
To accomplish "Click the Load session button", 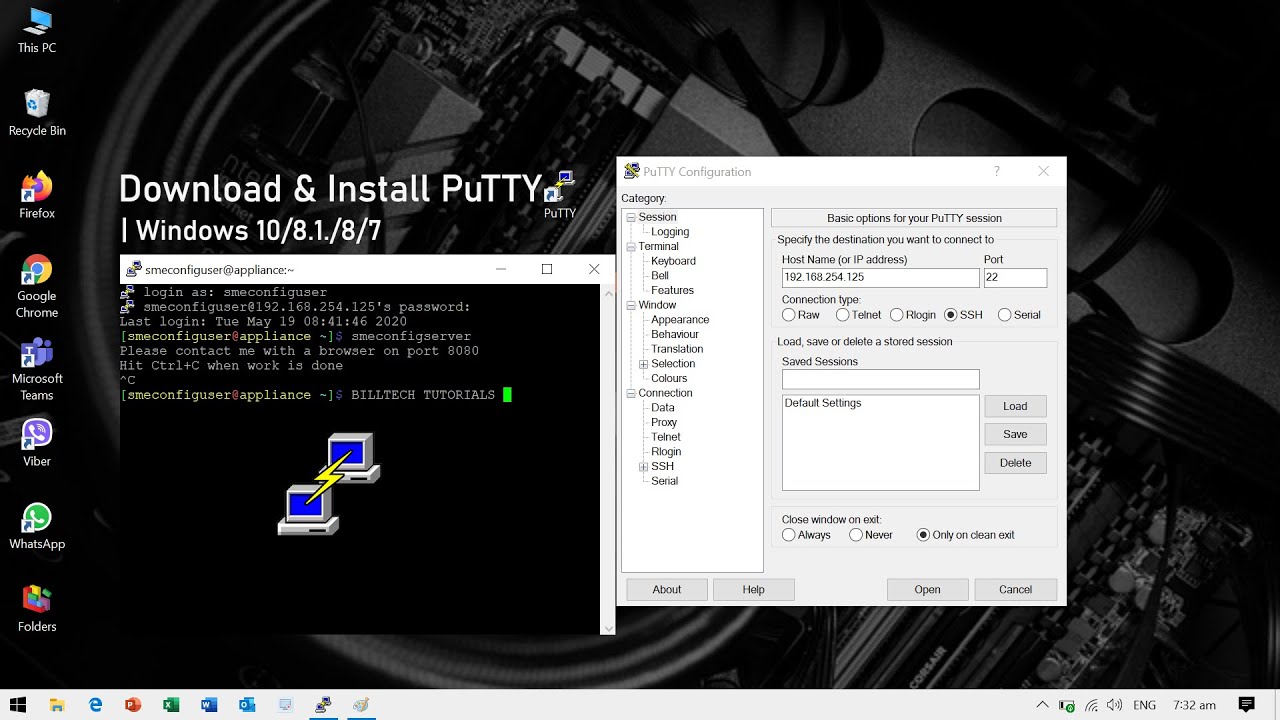I will coord(1015,406).
